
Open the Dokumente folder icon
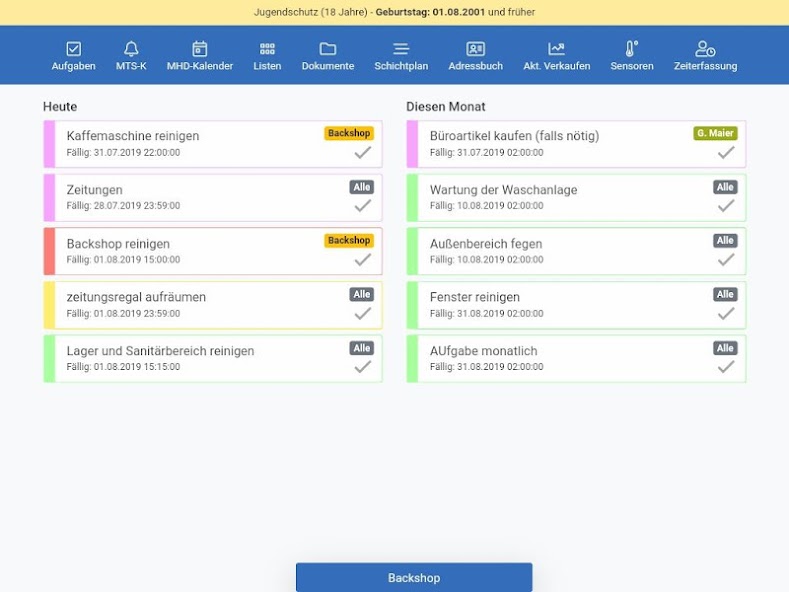tap(328, 49)
